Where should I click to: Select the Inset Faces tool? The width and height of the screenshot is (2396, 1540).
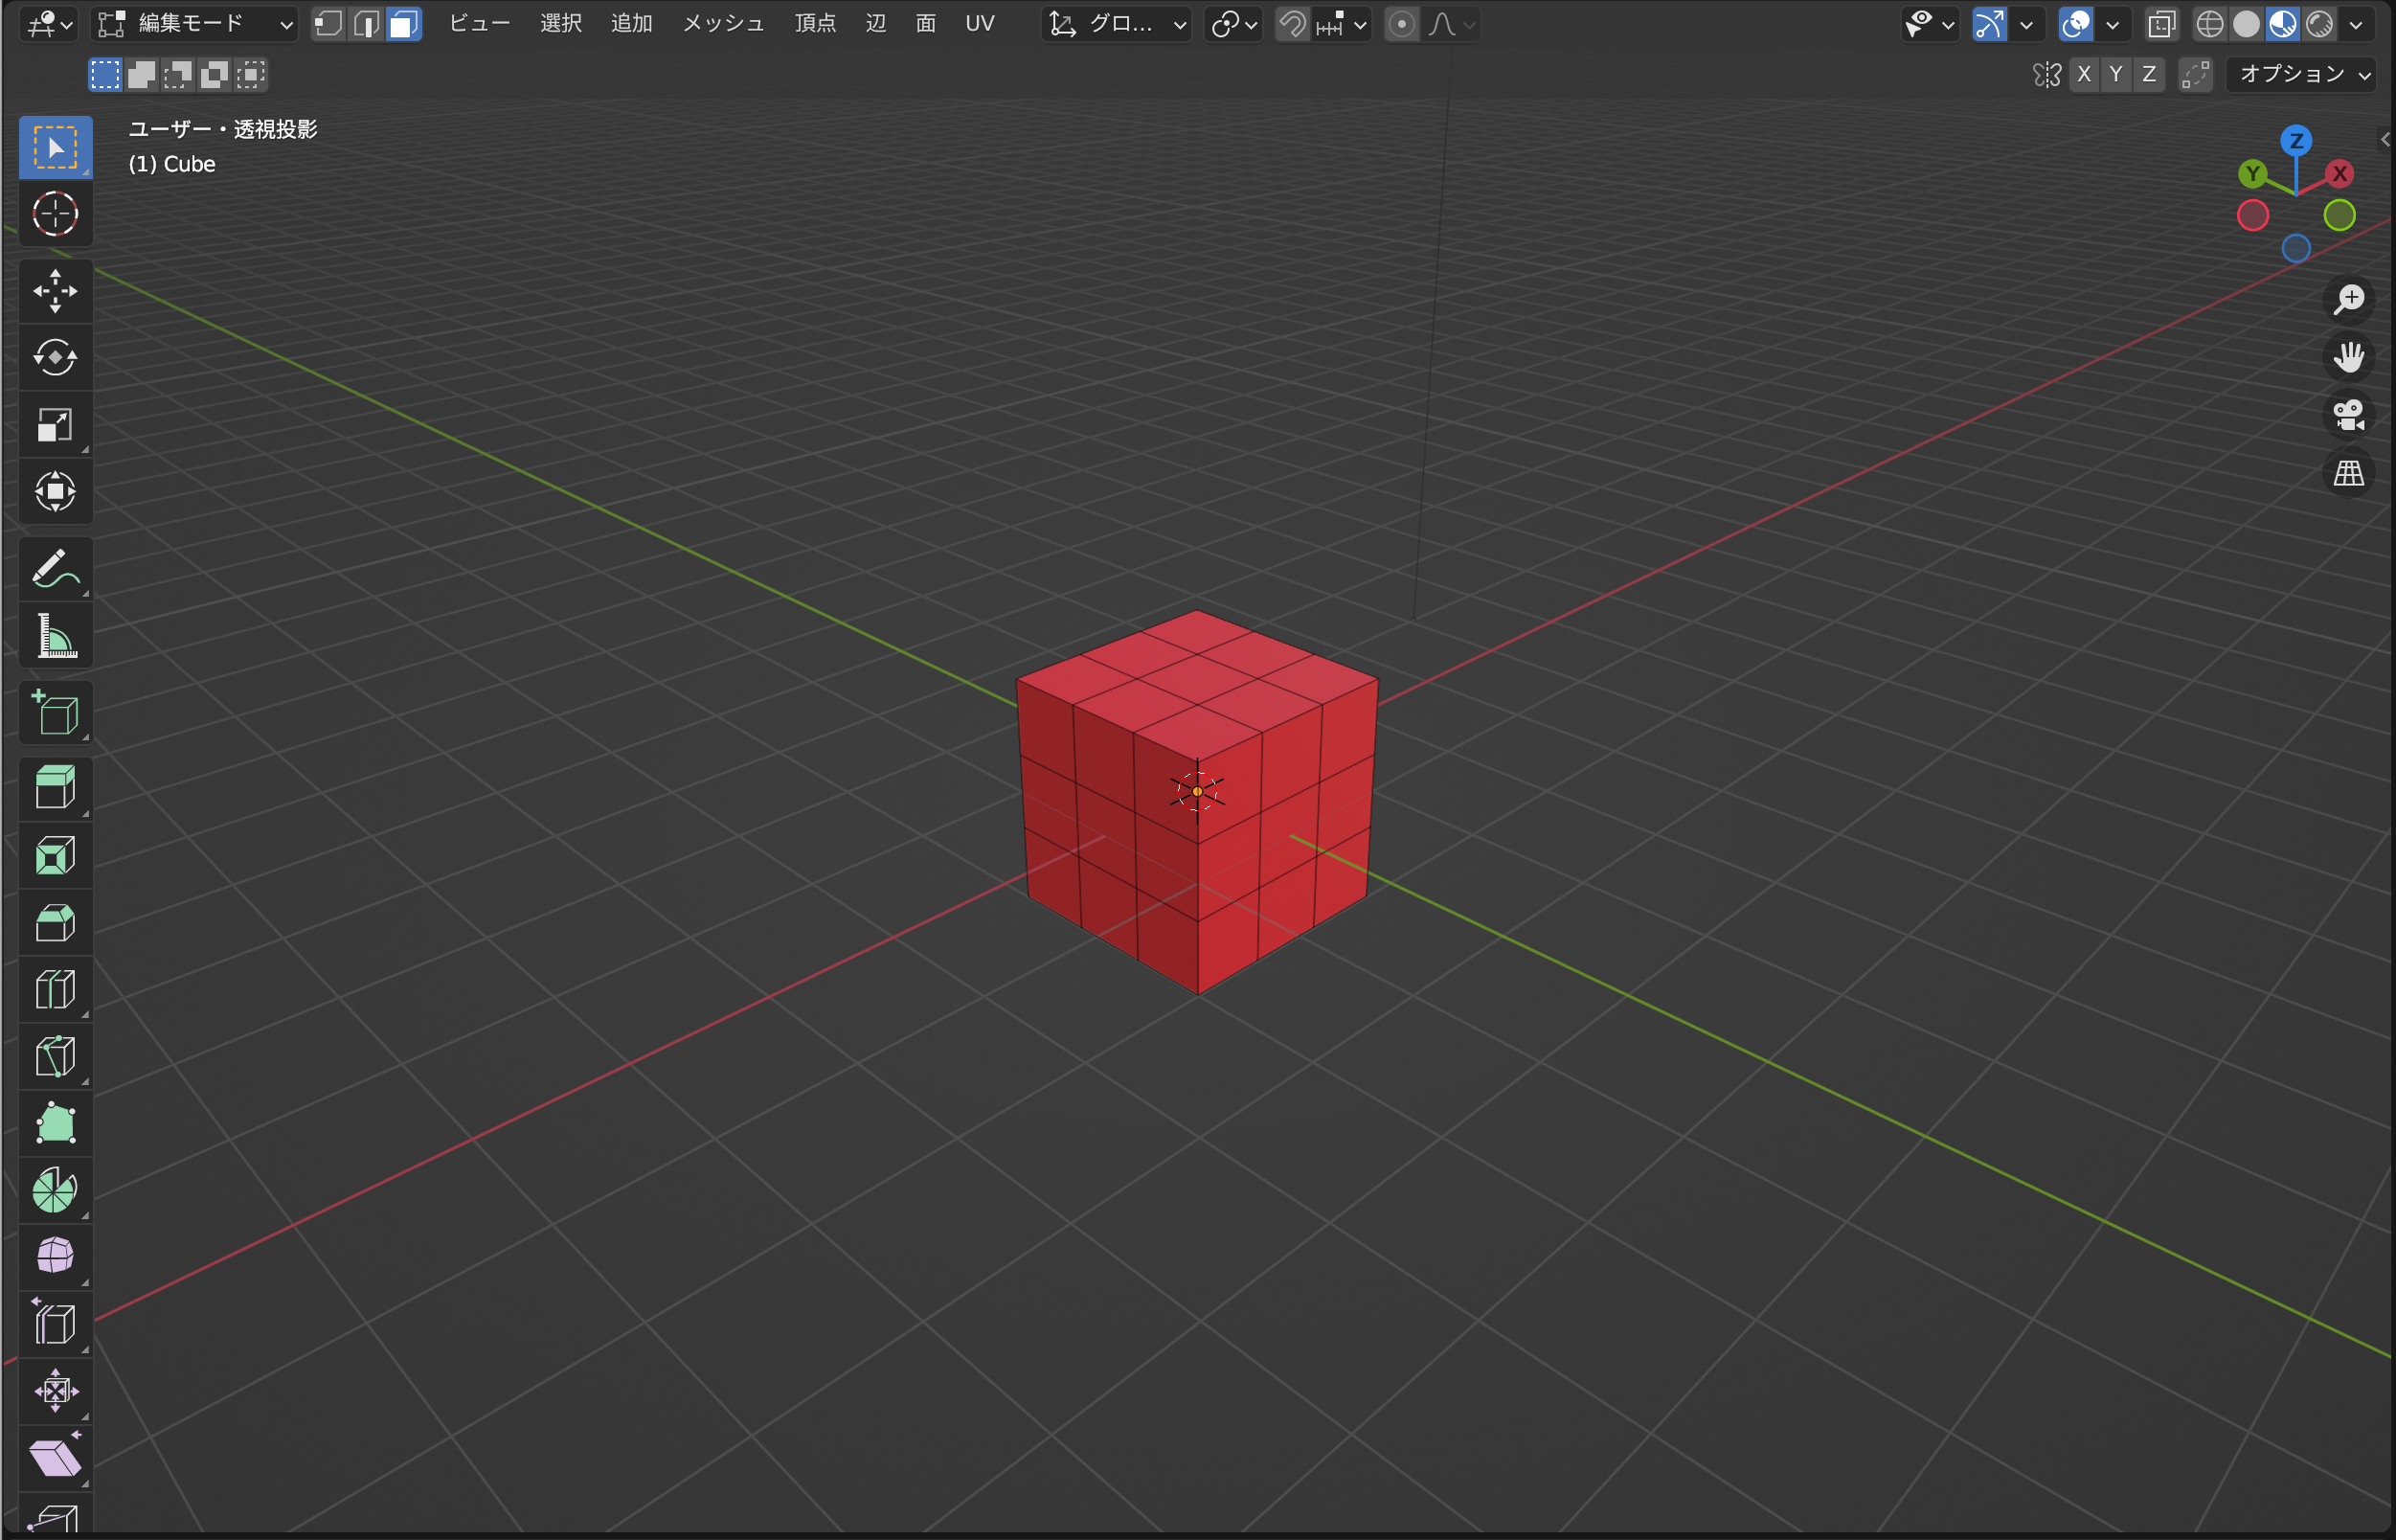point(55,856)
